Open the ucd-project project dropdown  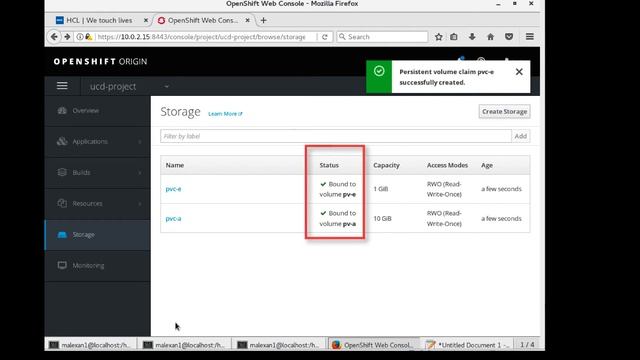(129, 87)
